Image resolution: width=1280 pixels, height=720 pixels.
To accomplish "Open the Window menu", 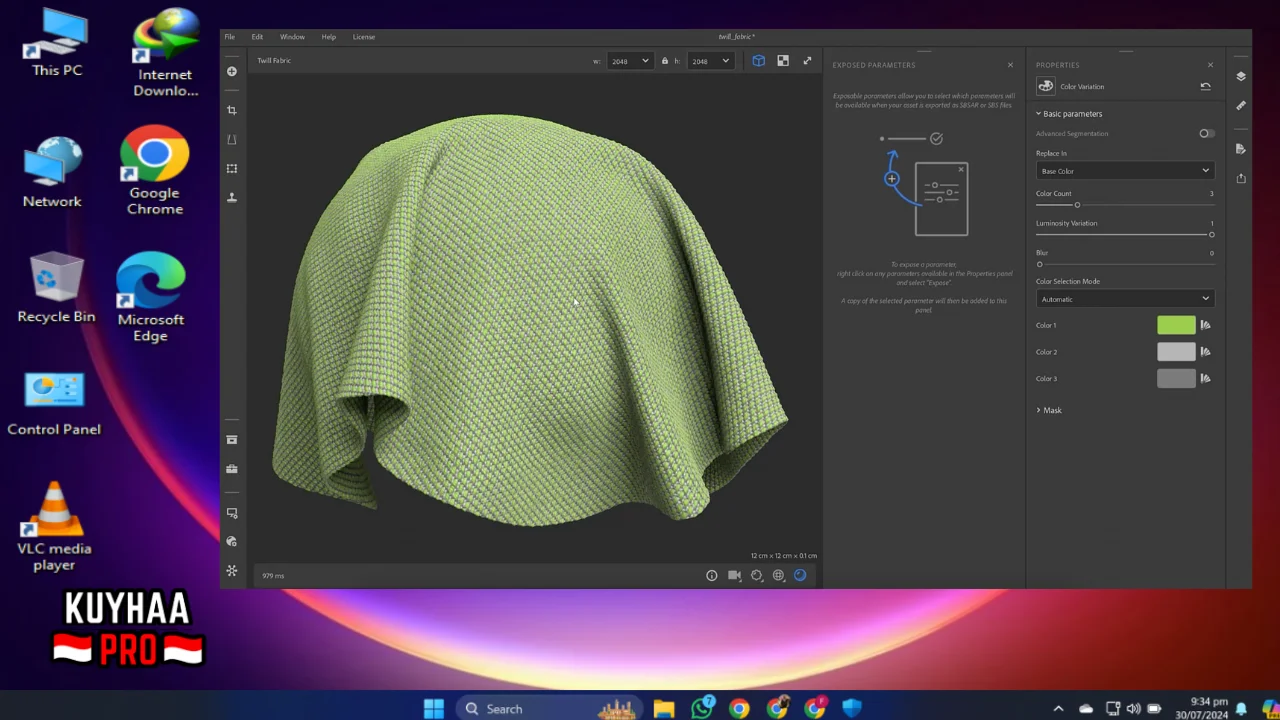I will pyautogui.click(x=292, y=37).
